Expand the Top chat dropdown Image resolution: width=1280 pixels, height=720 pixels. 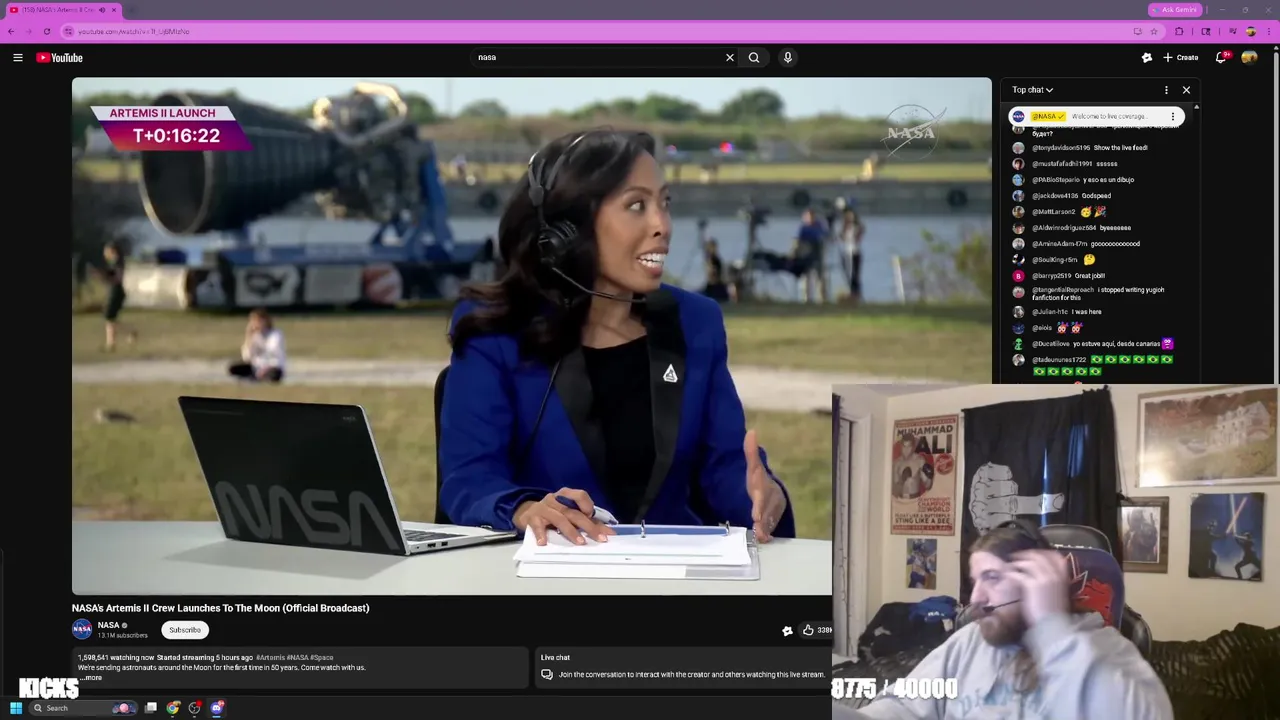tap(1032, 90)
